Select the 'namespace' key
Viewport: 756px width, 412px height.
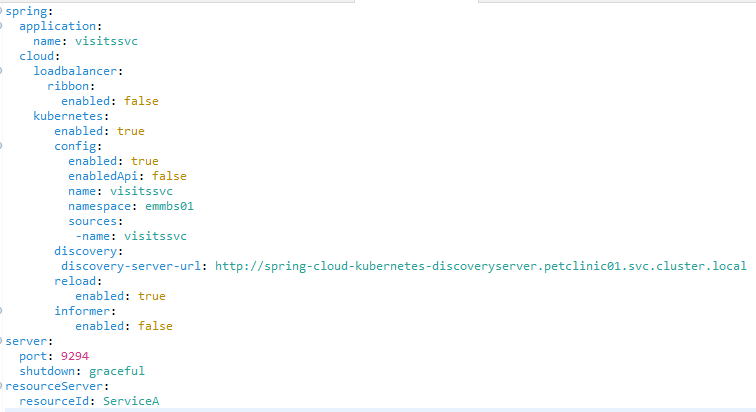click(x=99, y=206)
